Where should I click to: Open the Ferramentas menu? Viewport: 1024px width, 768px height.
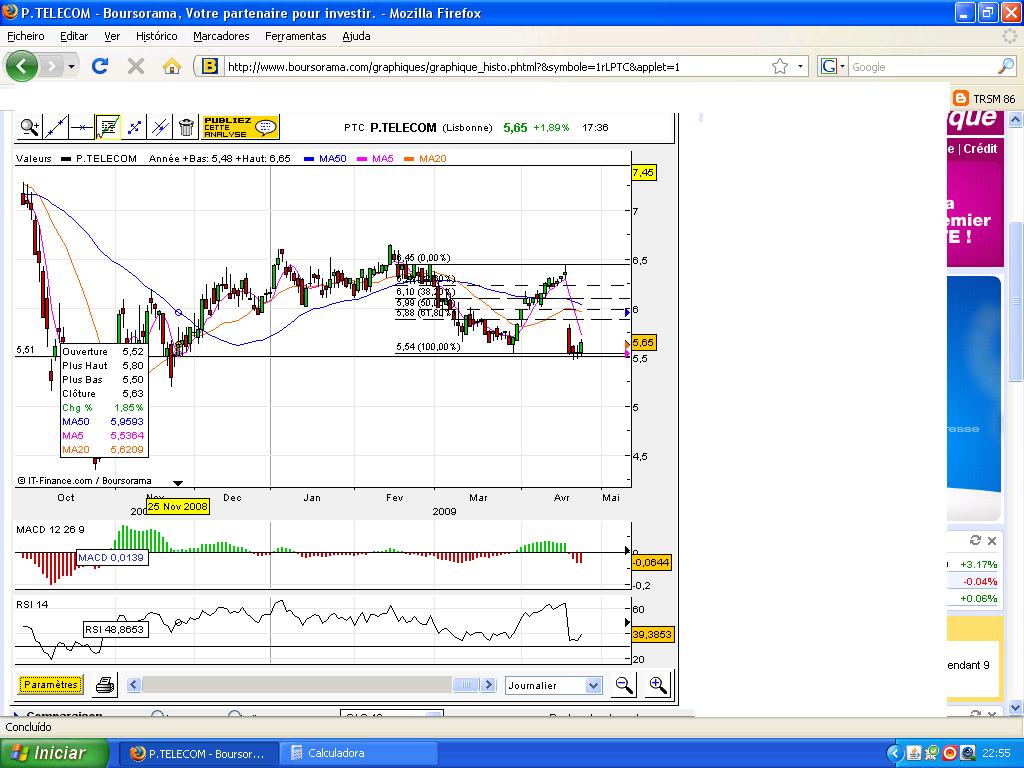tap(295, 36)
